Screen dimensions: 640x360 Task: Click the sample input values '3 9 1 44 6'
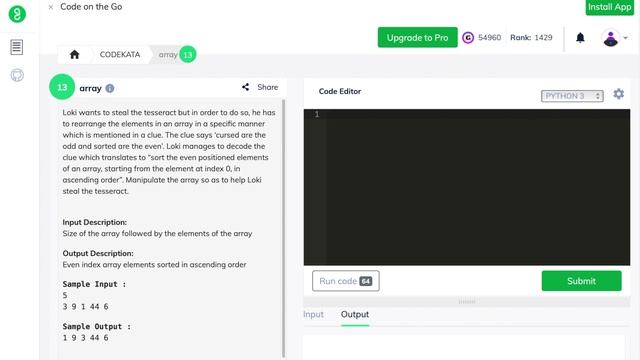tap(85, 307)
